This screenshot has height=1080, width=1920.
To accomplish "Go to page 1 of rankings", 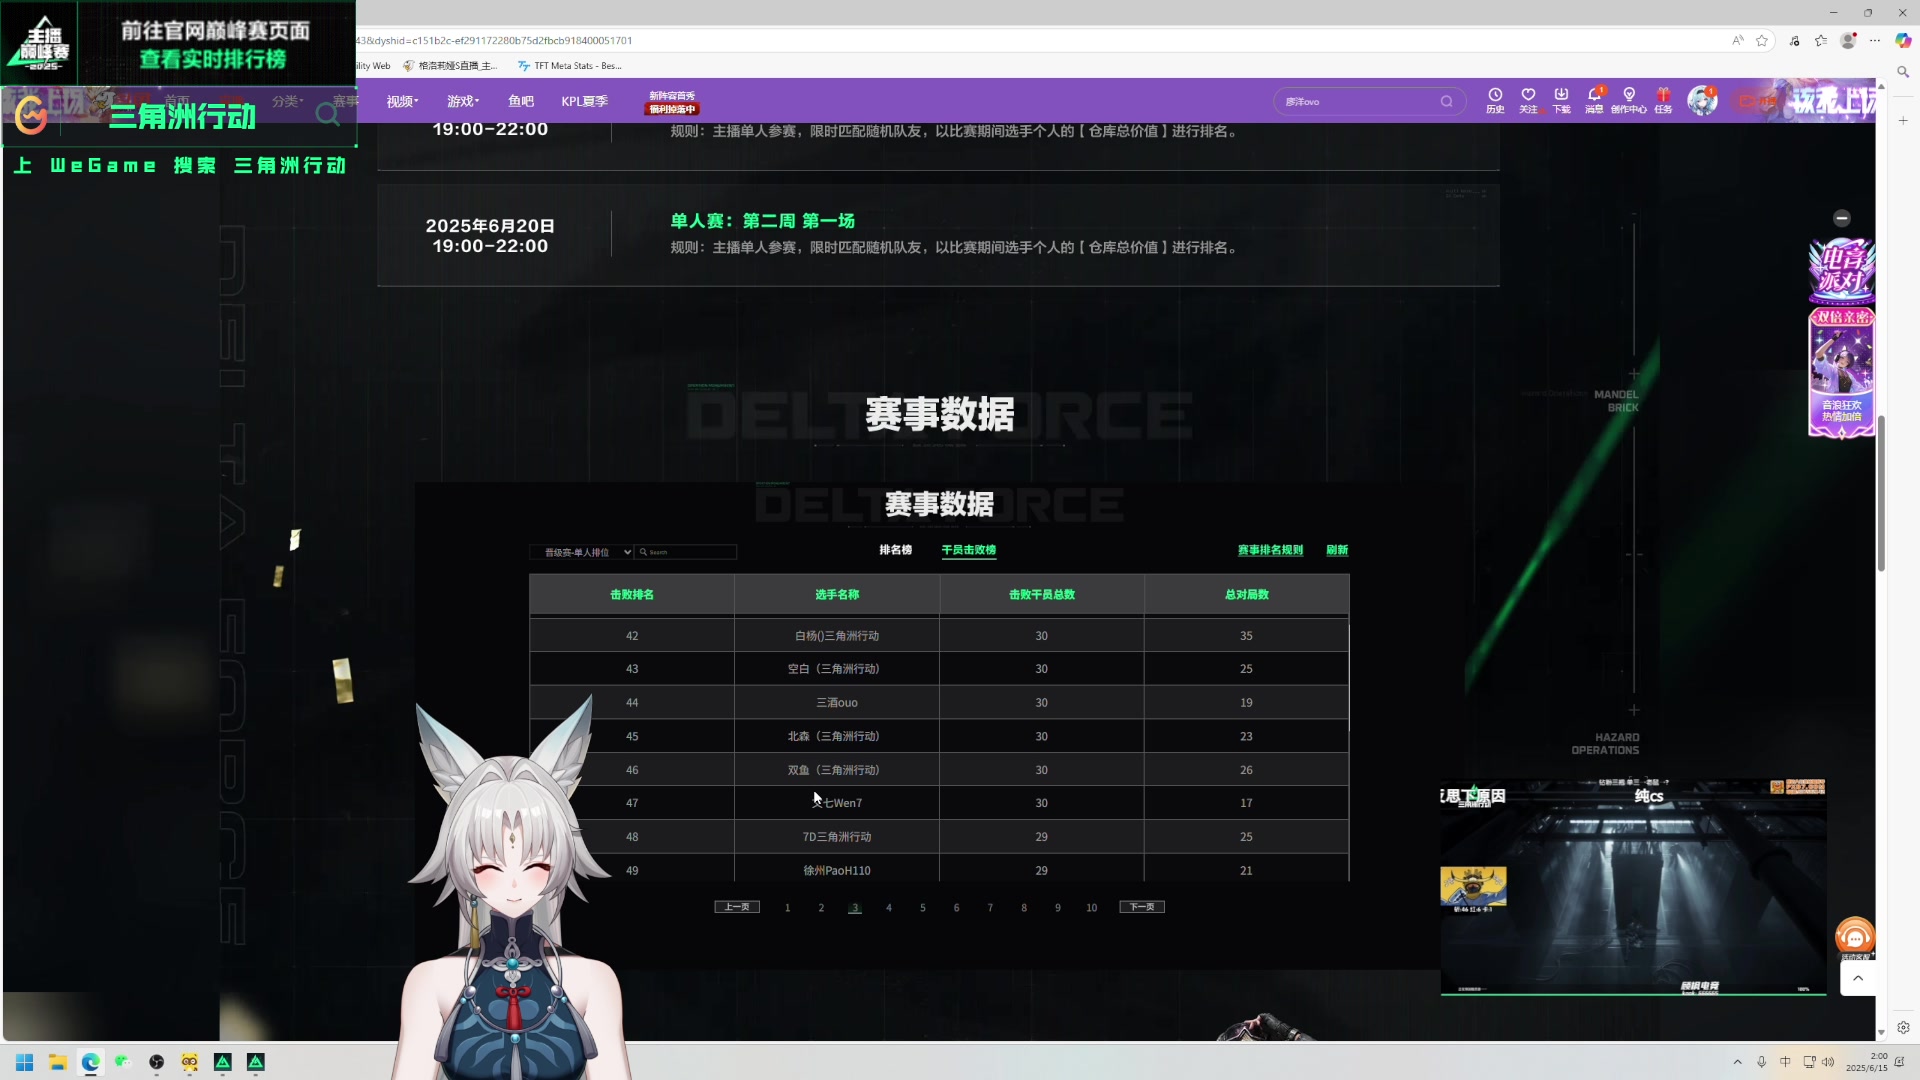I will [787, 908].
